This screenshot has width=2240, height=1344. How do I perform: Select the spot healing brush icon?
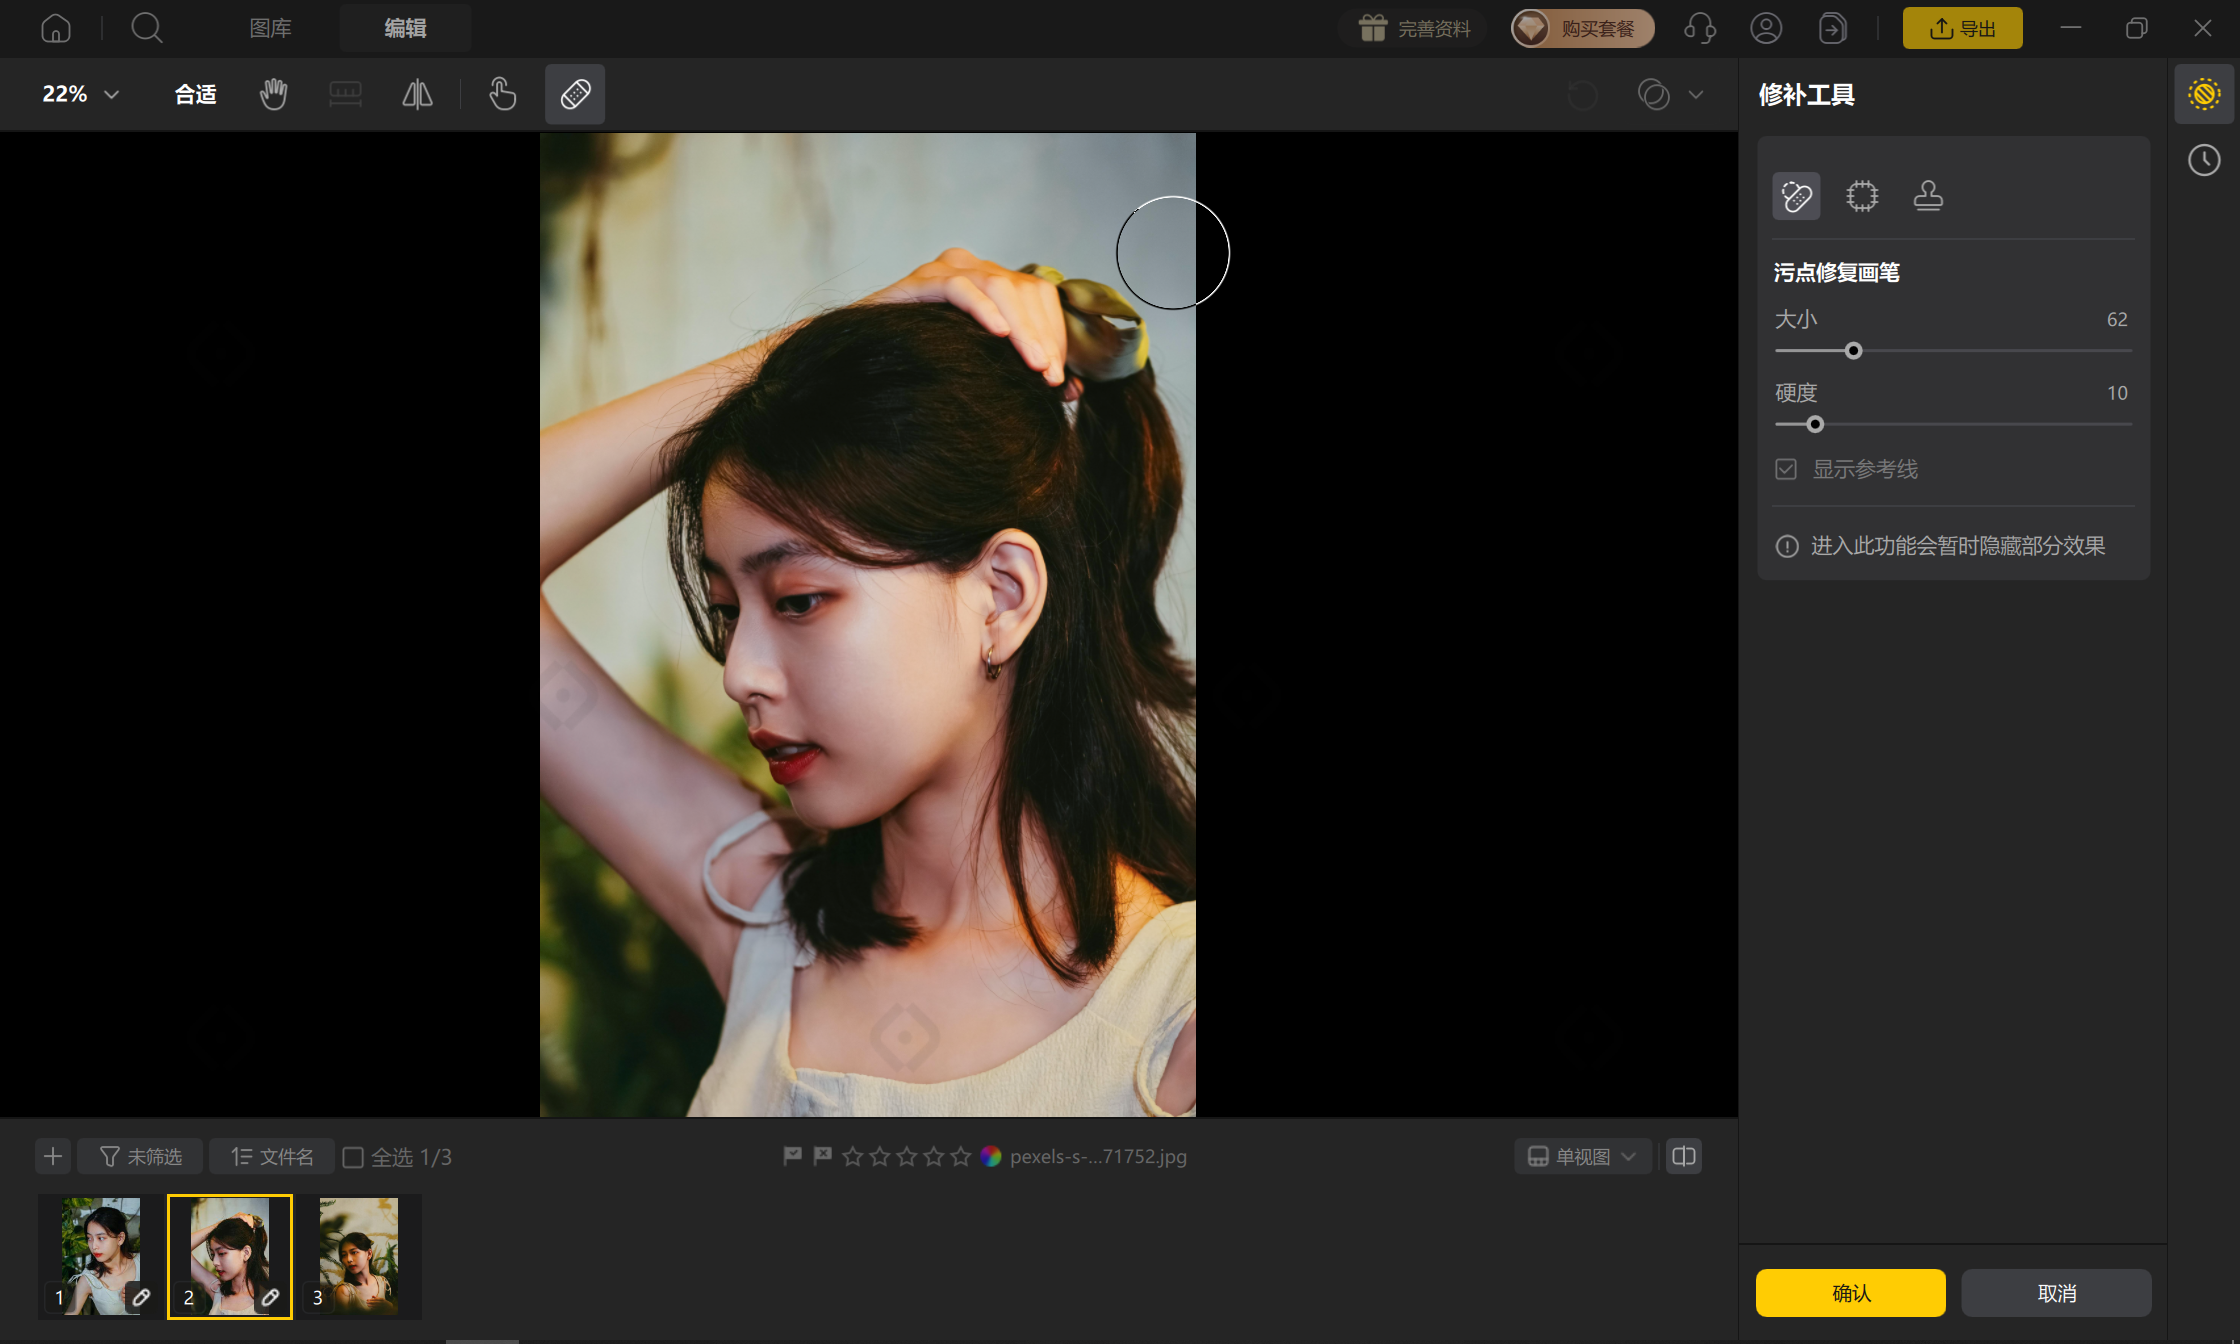pyautogui.click(x=1796, y=196)
